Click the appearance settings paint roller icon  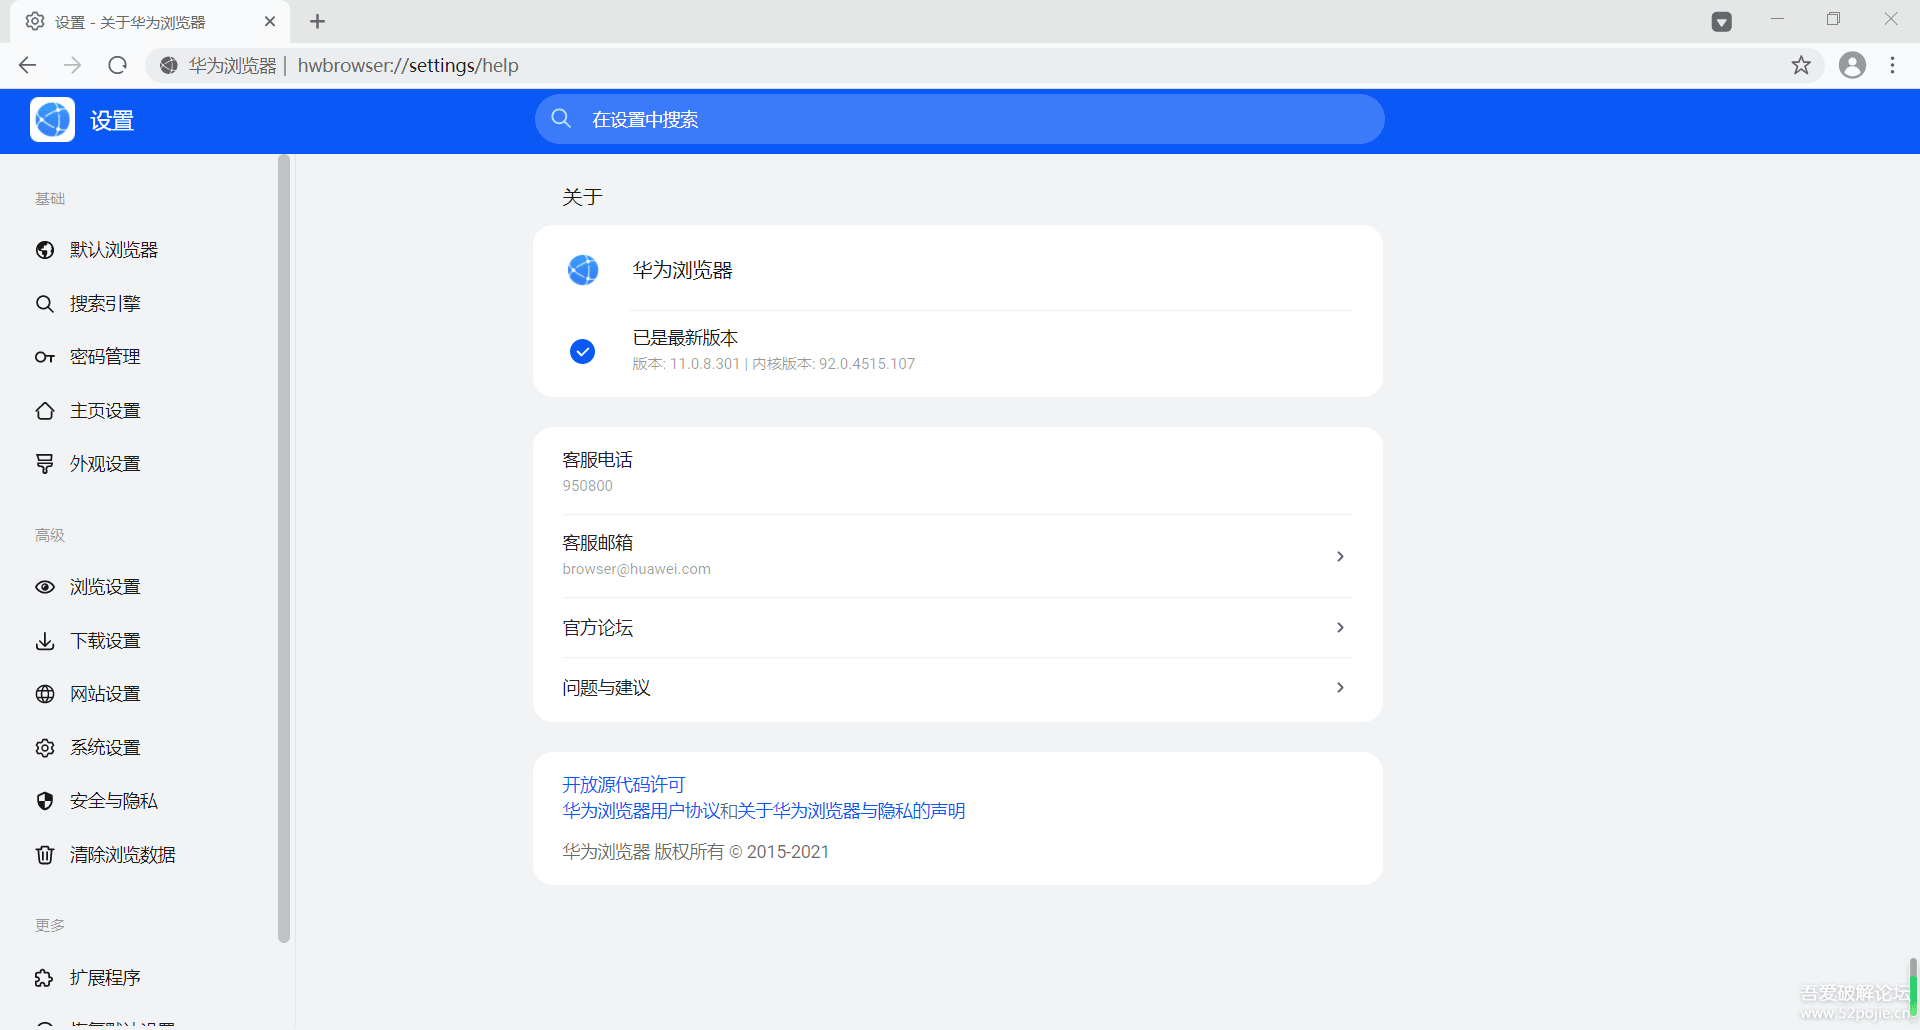click(45, 464)
